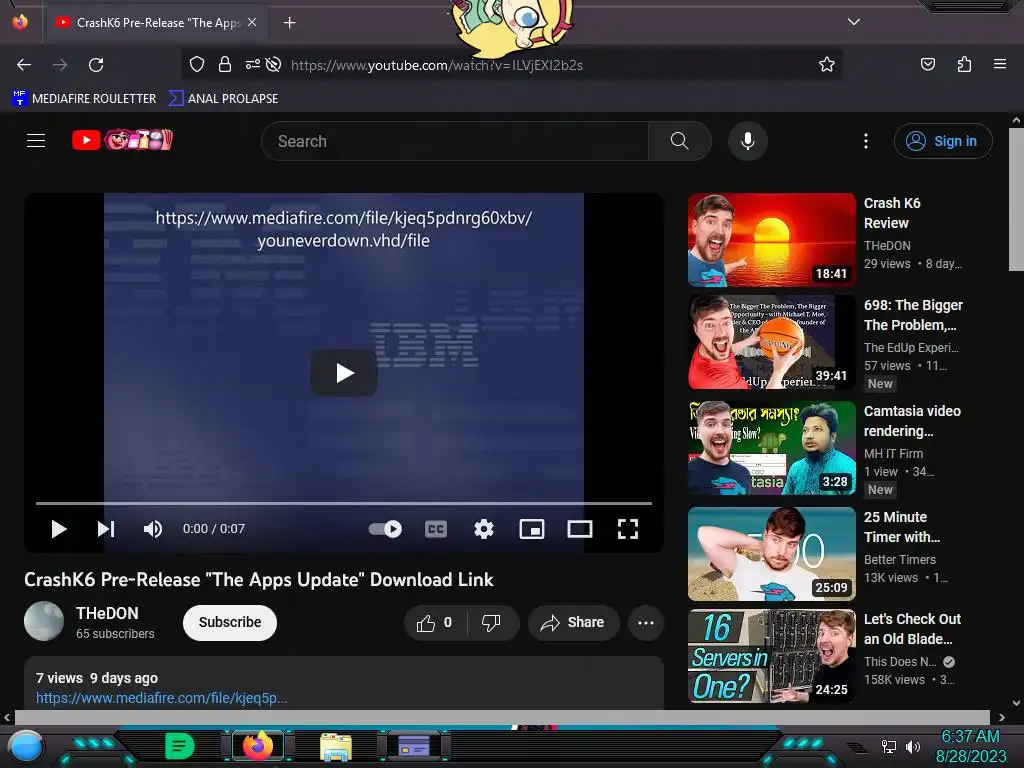Open Camtasia video rendering thumbnail
Screen dimensions: 1024x768
pyautogui.click(x=771, y=447)
